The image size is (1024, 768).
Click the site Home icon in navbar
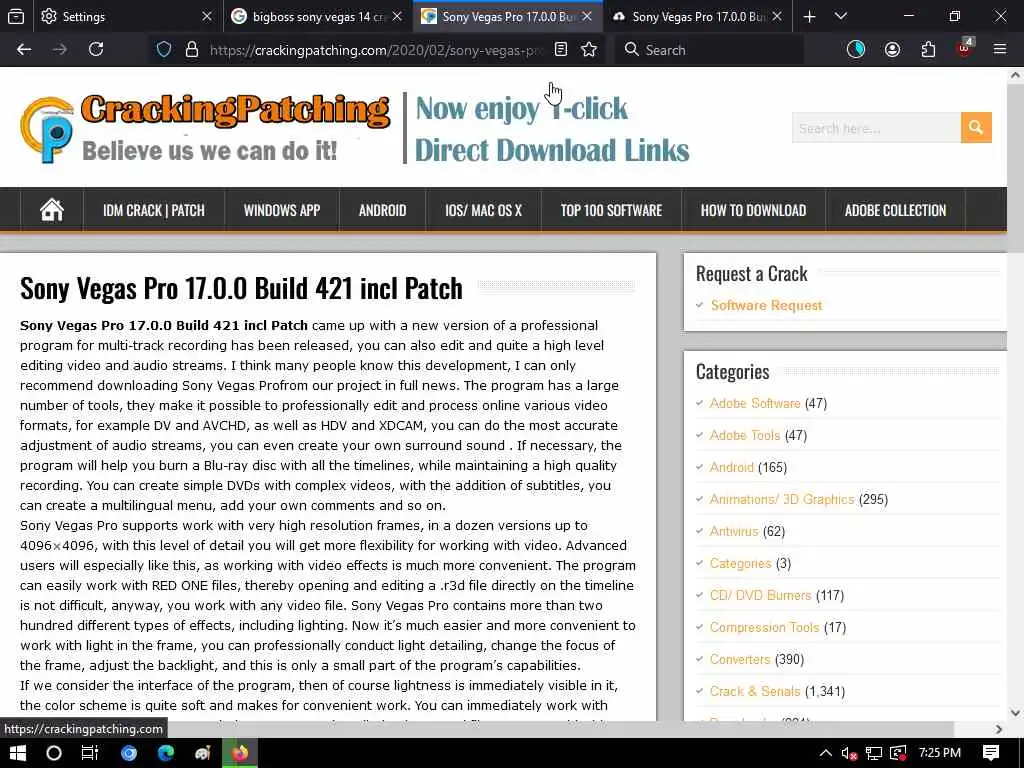[x=52, y=210]
